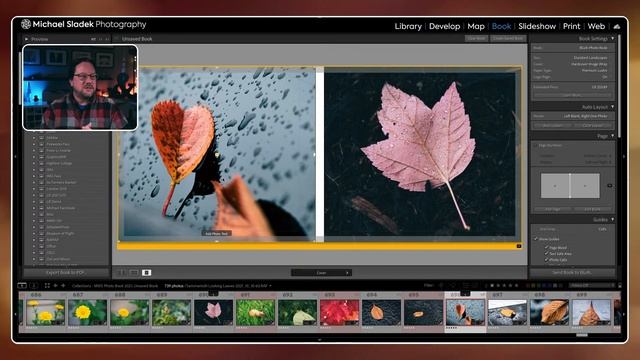Uncheck the Page Bleed guide

(x=547, y=247)
